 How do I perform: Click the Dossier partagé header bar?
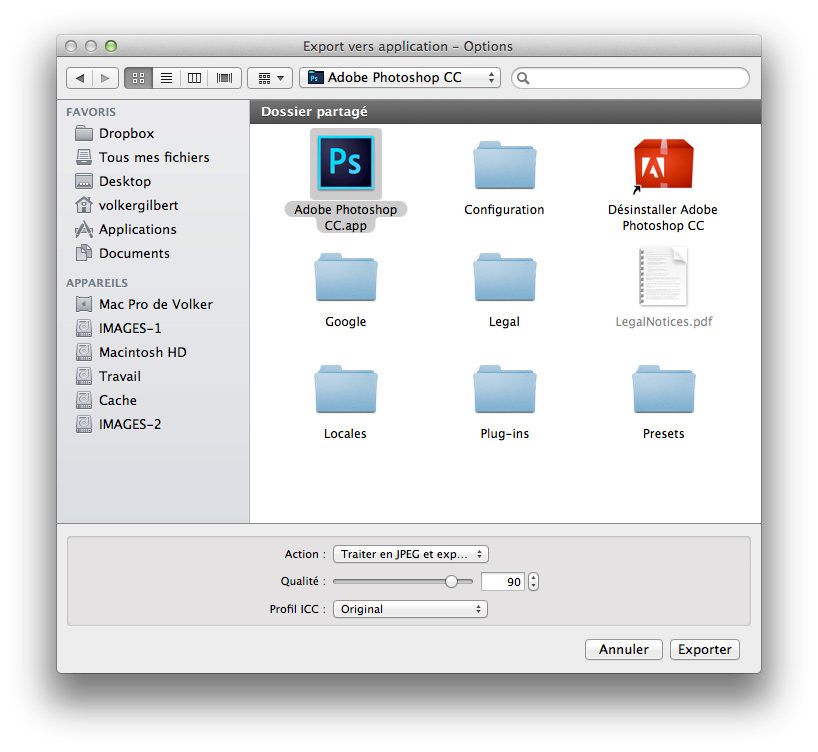coord(505,112)
